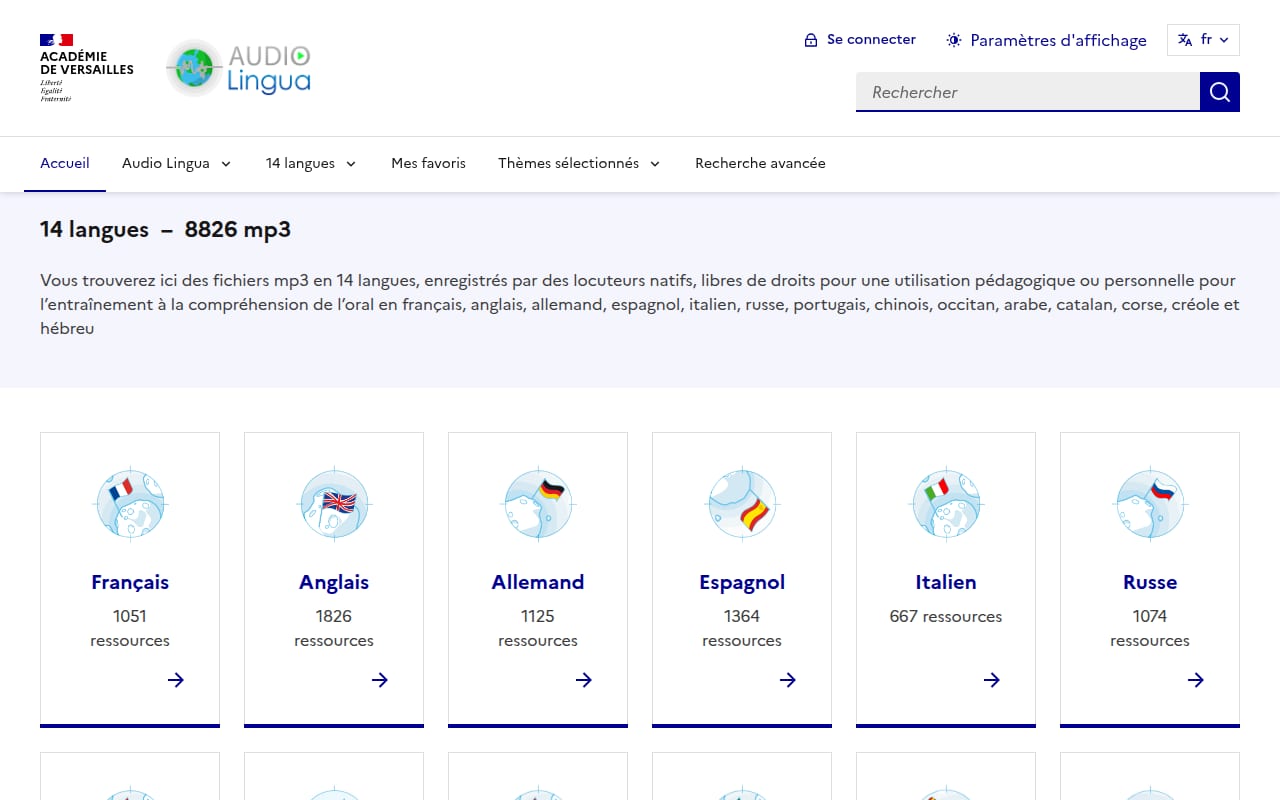Viewport: 1280px width, 800px height.
Task: Open Mes favoris page
Action: click(x=428, y=163)
